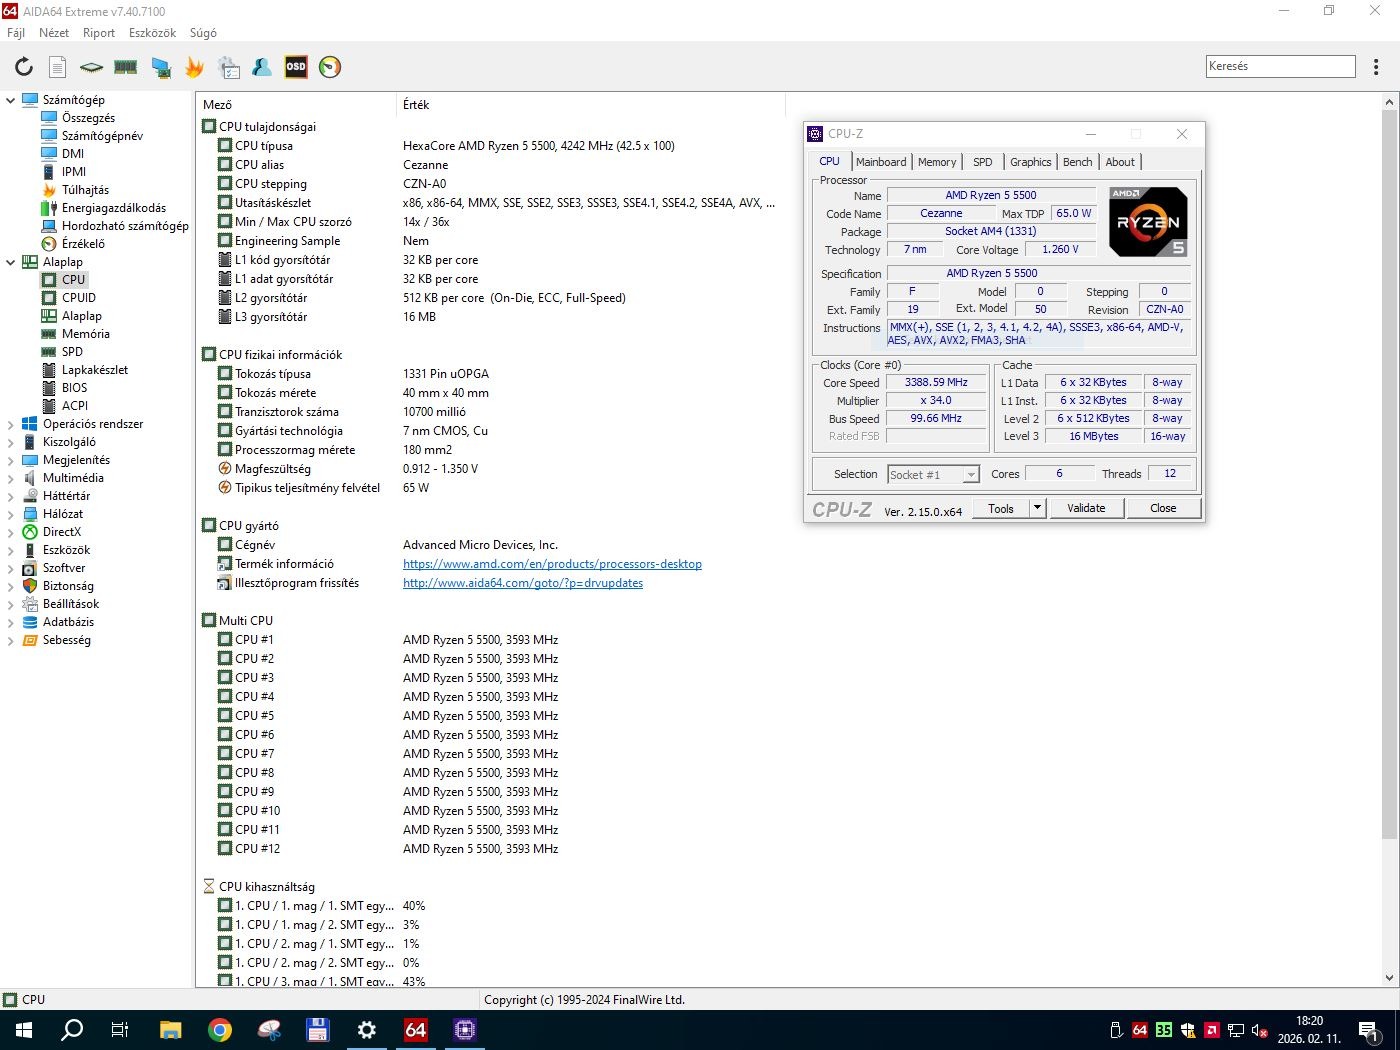Viewport: 1400px width, 1050px height.
Task: Select the AIDA64 taskbar button
Action: tap(415, 1030)
